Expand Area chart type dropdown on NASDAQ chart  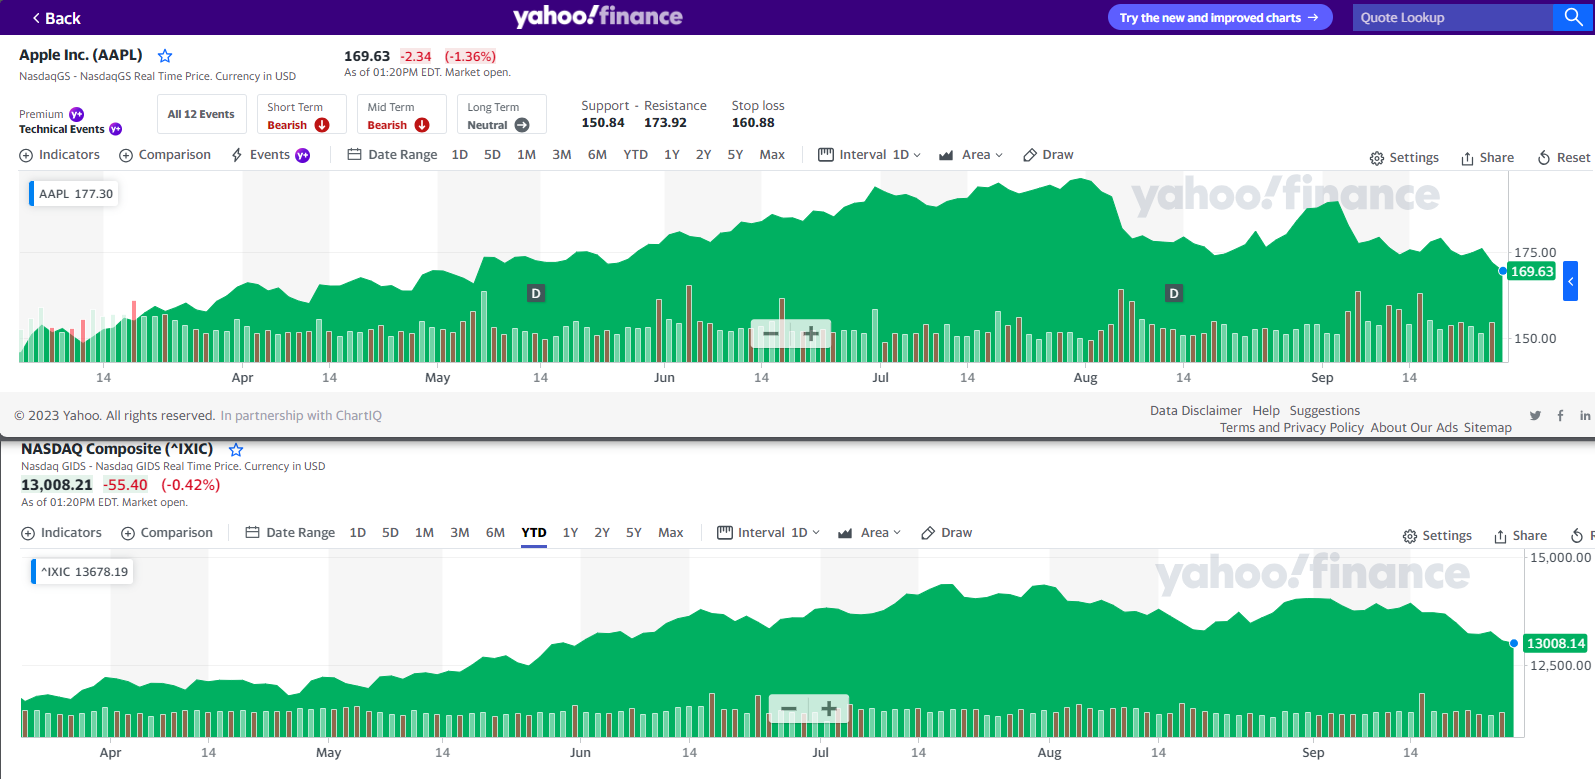tap(869, 533)
